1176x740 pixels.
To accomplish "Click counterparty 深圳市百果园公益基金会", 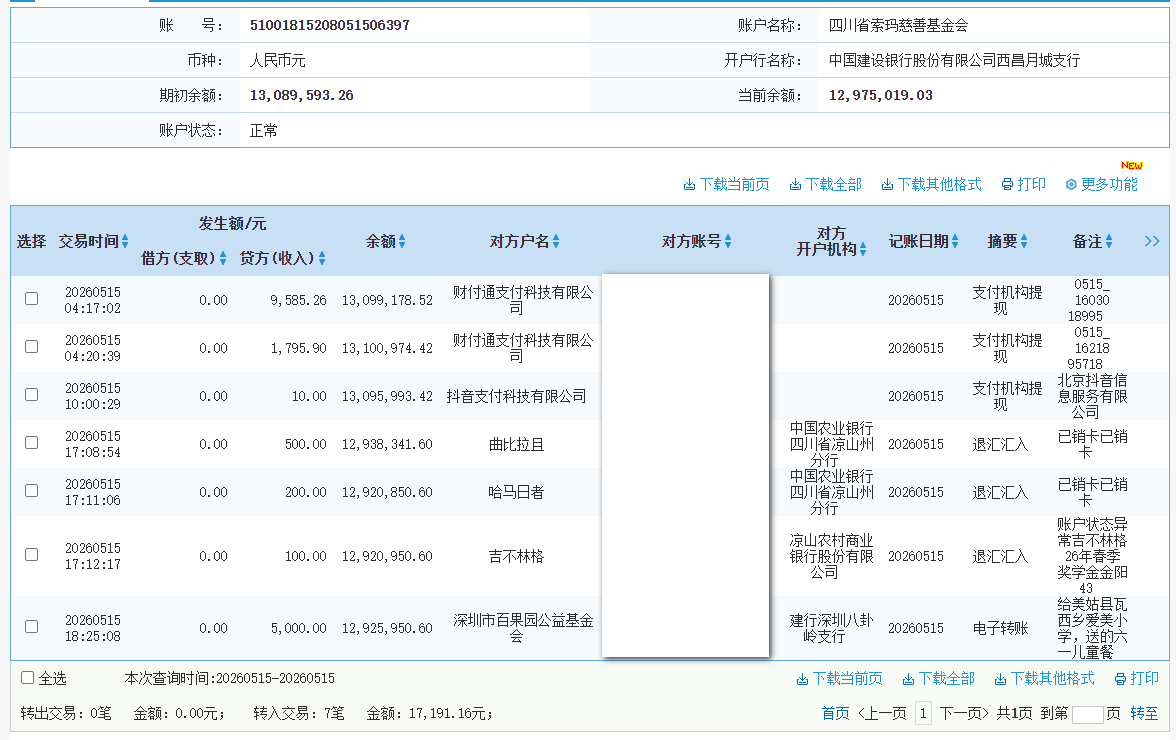I will click(523, 628).
